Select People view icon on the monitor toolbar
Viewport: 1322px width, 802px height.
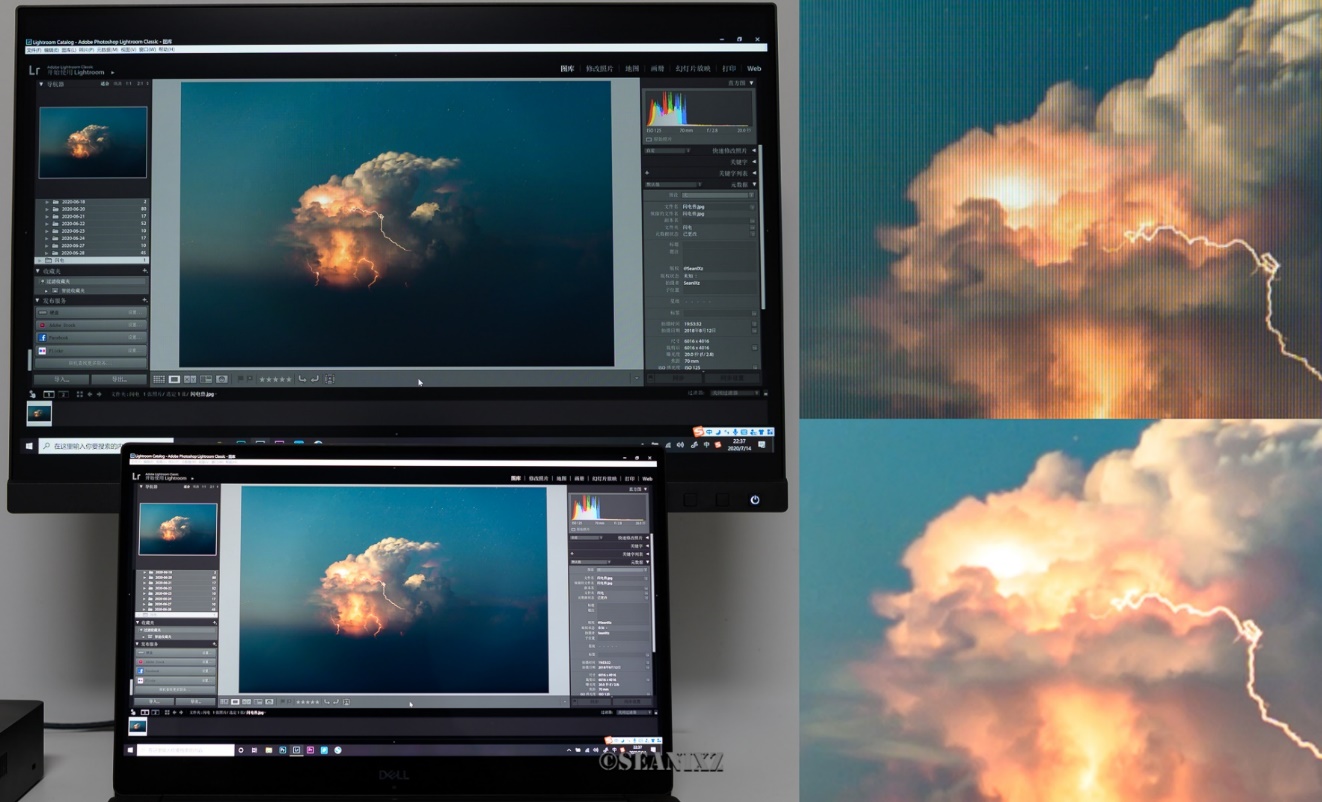point(222,379)
